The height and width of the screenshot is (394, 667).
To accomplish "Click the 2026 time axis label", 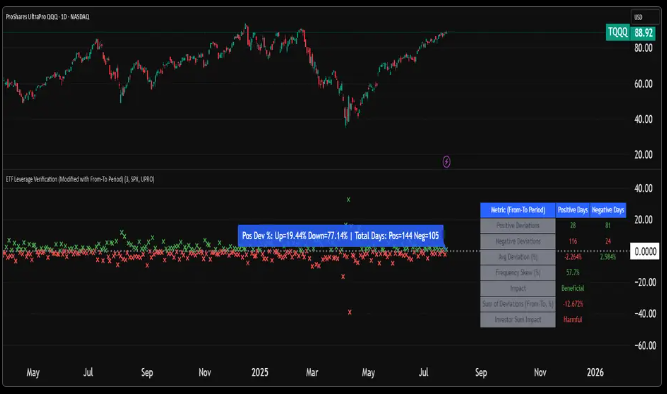I will coord(595,372).
